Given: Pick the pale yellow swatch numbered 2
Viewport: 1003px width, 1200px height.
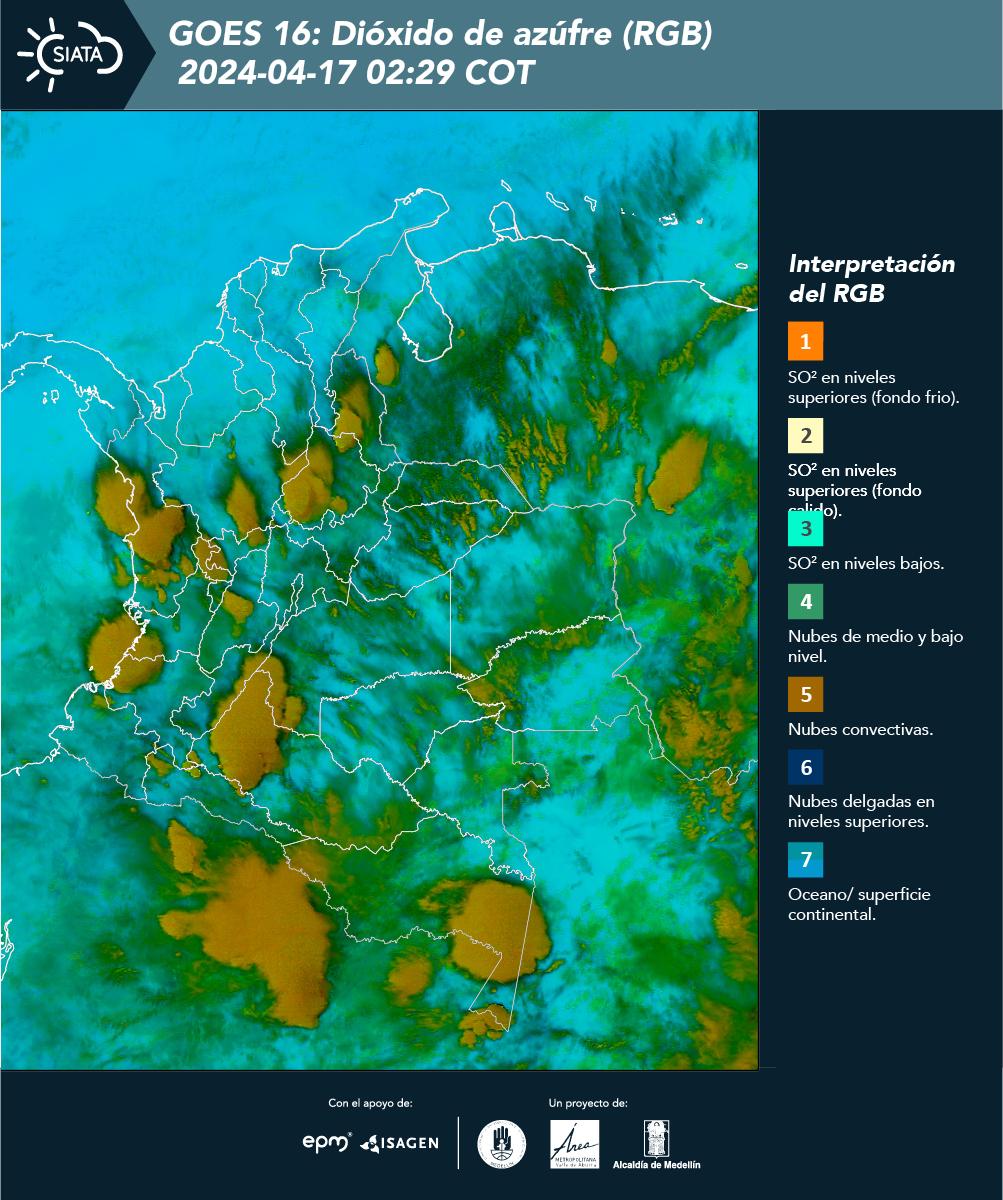Looking at the screenshot, I should (x=805, y=437).
